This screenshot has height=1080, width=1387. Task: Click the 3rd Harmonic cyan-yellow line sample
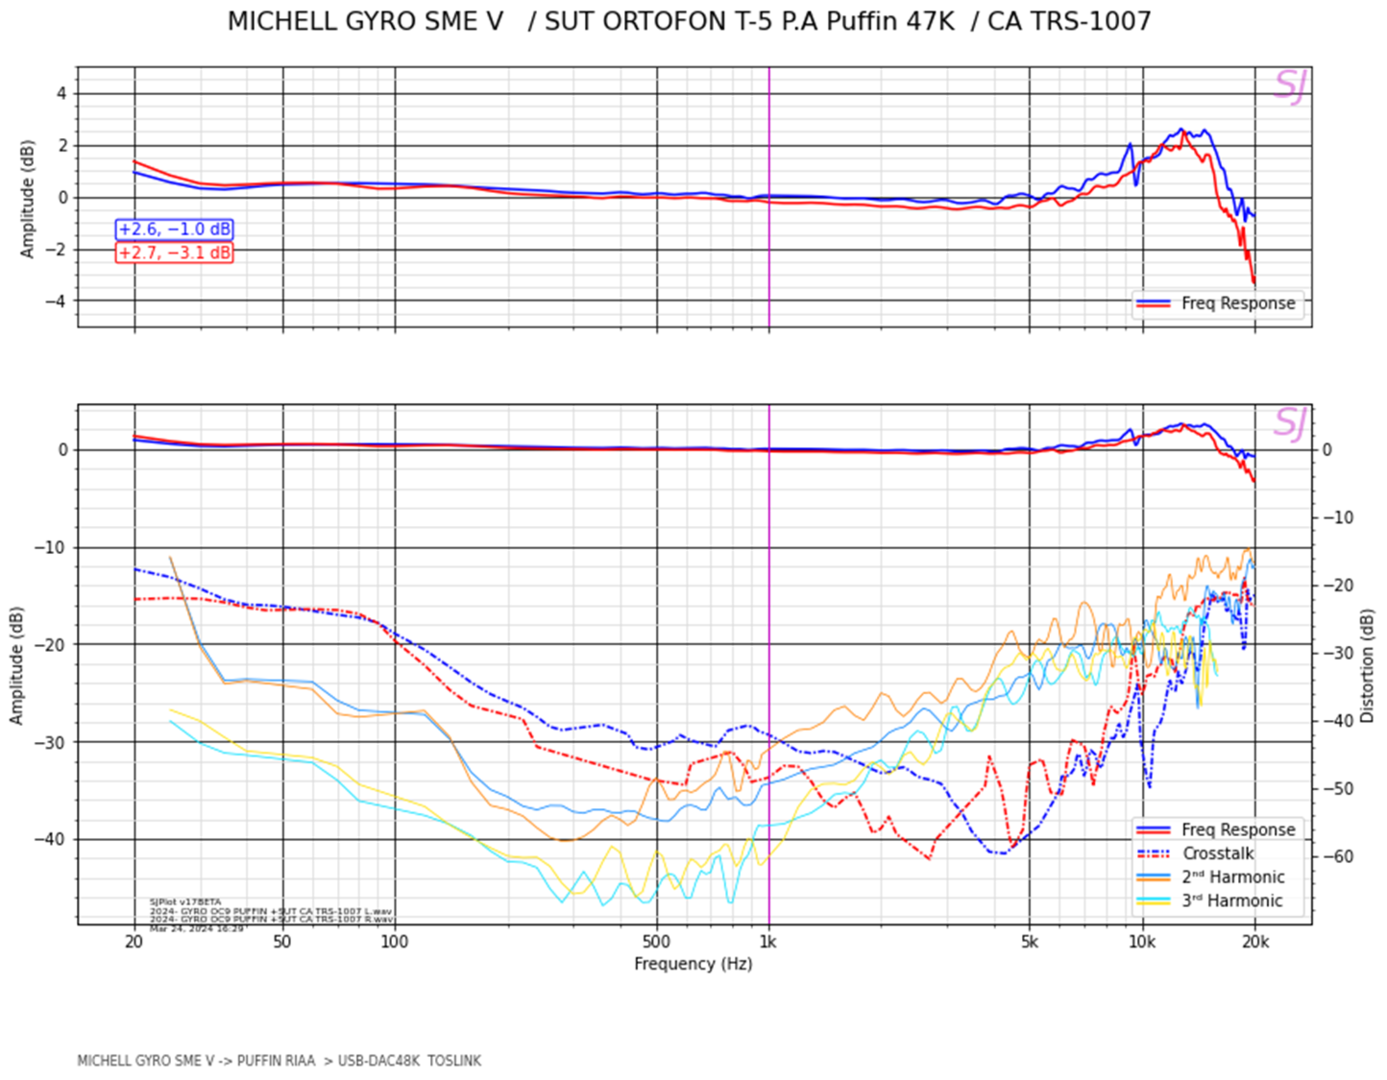coord(1153,901)
